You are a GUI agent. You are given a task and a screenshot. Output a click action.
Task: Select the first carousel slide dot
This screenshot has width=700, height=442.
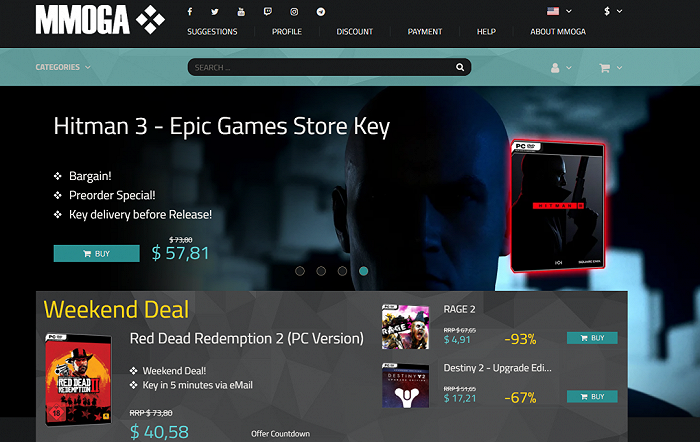pos(300,271)
